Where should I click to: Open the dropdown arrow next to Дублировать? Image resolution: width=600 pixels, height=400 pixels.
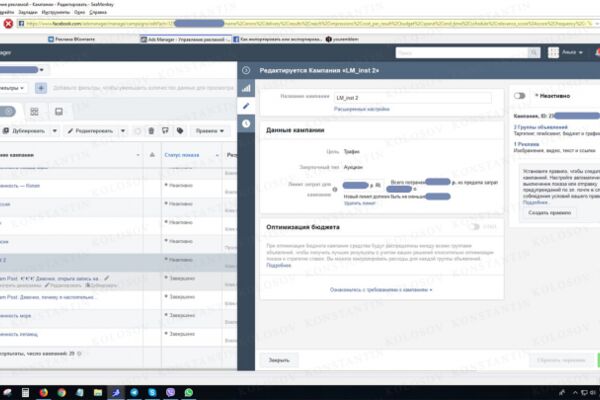pyautogui.click(x=55, y=131)
